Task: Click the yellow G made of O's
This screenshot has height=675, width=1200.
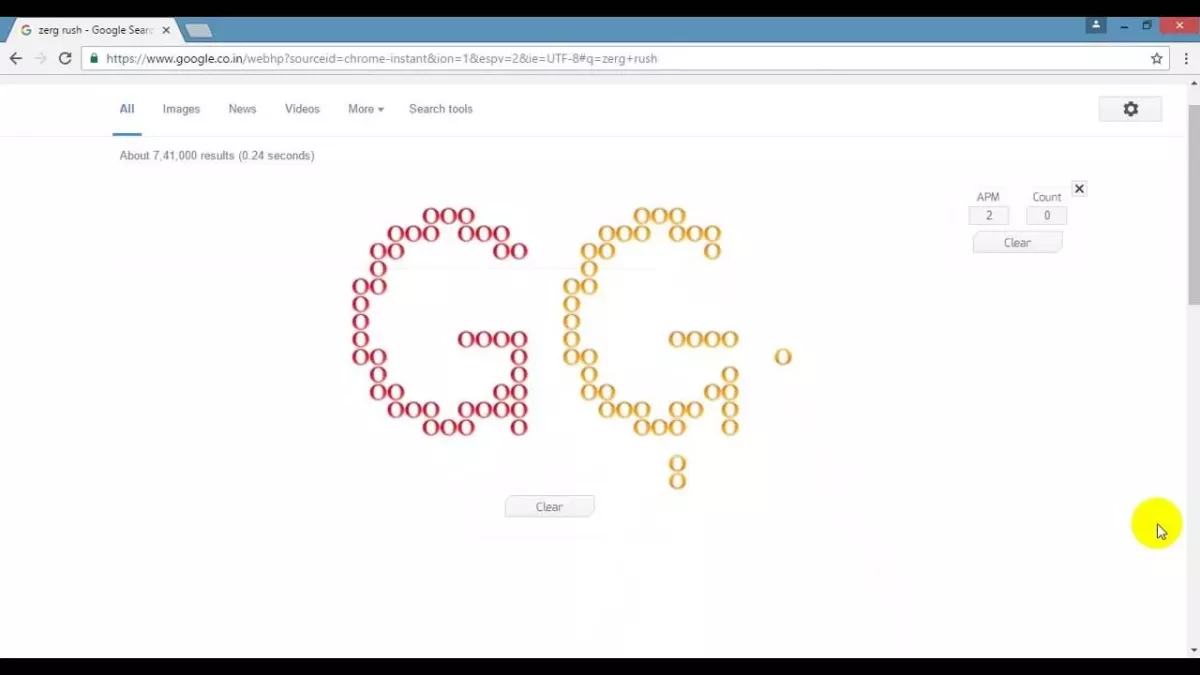Action: point(652,322)
